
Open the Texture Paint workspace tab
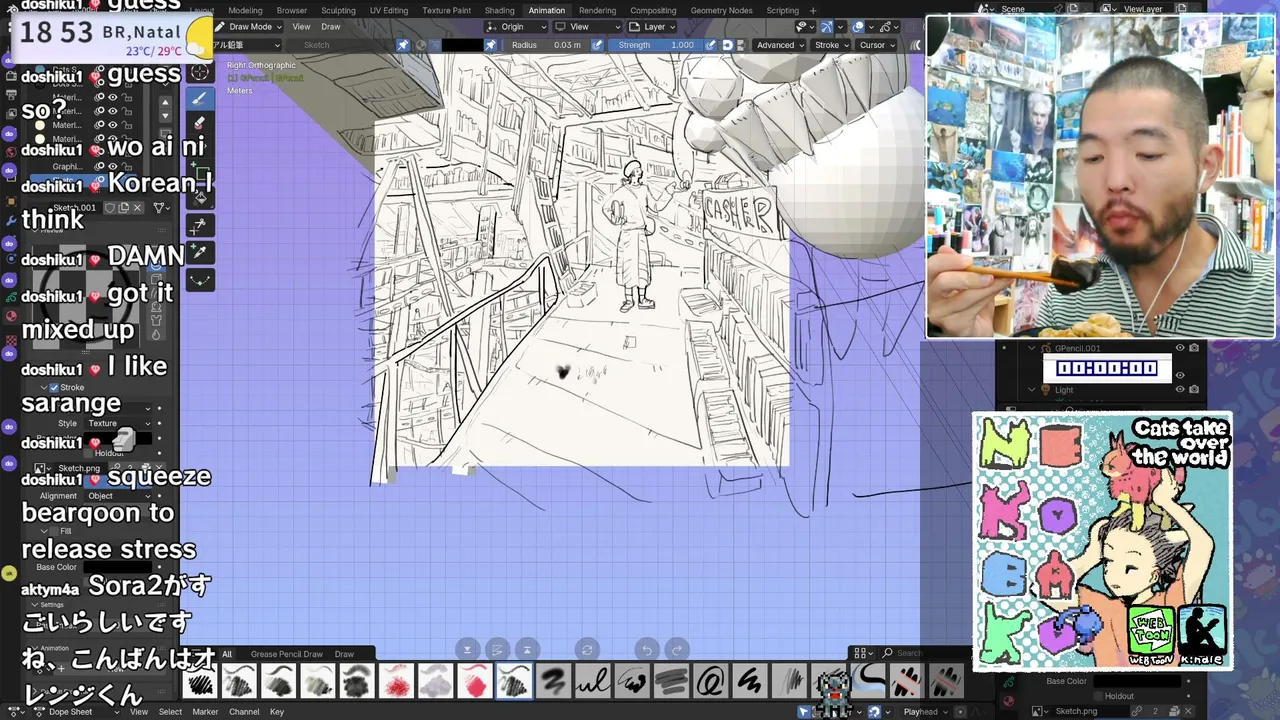coord(446,10)
